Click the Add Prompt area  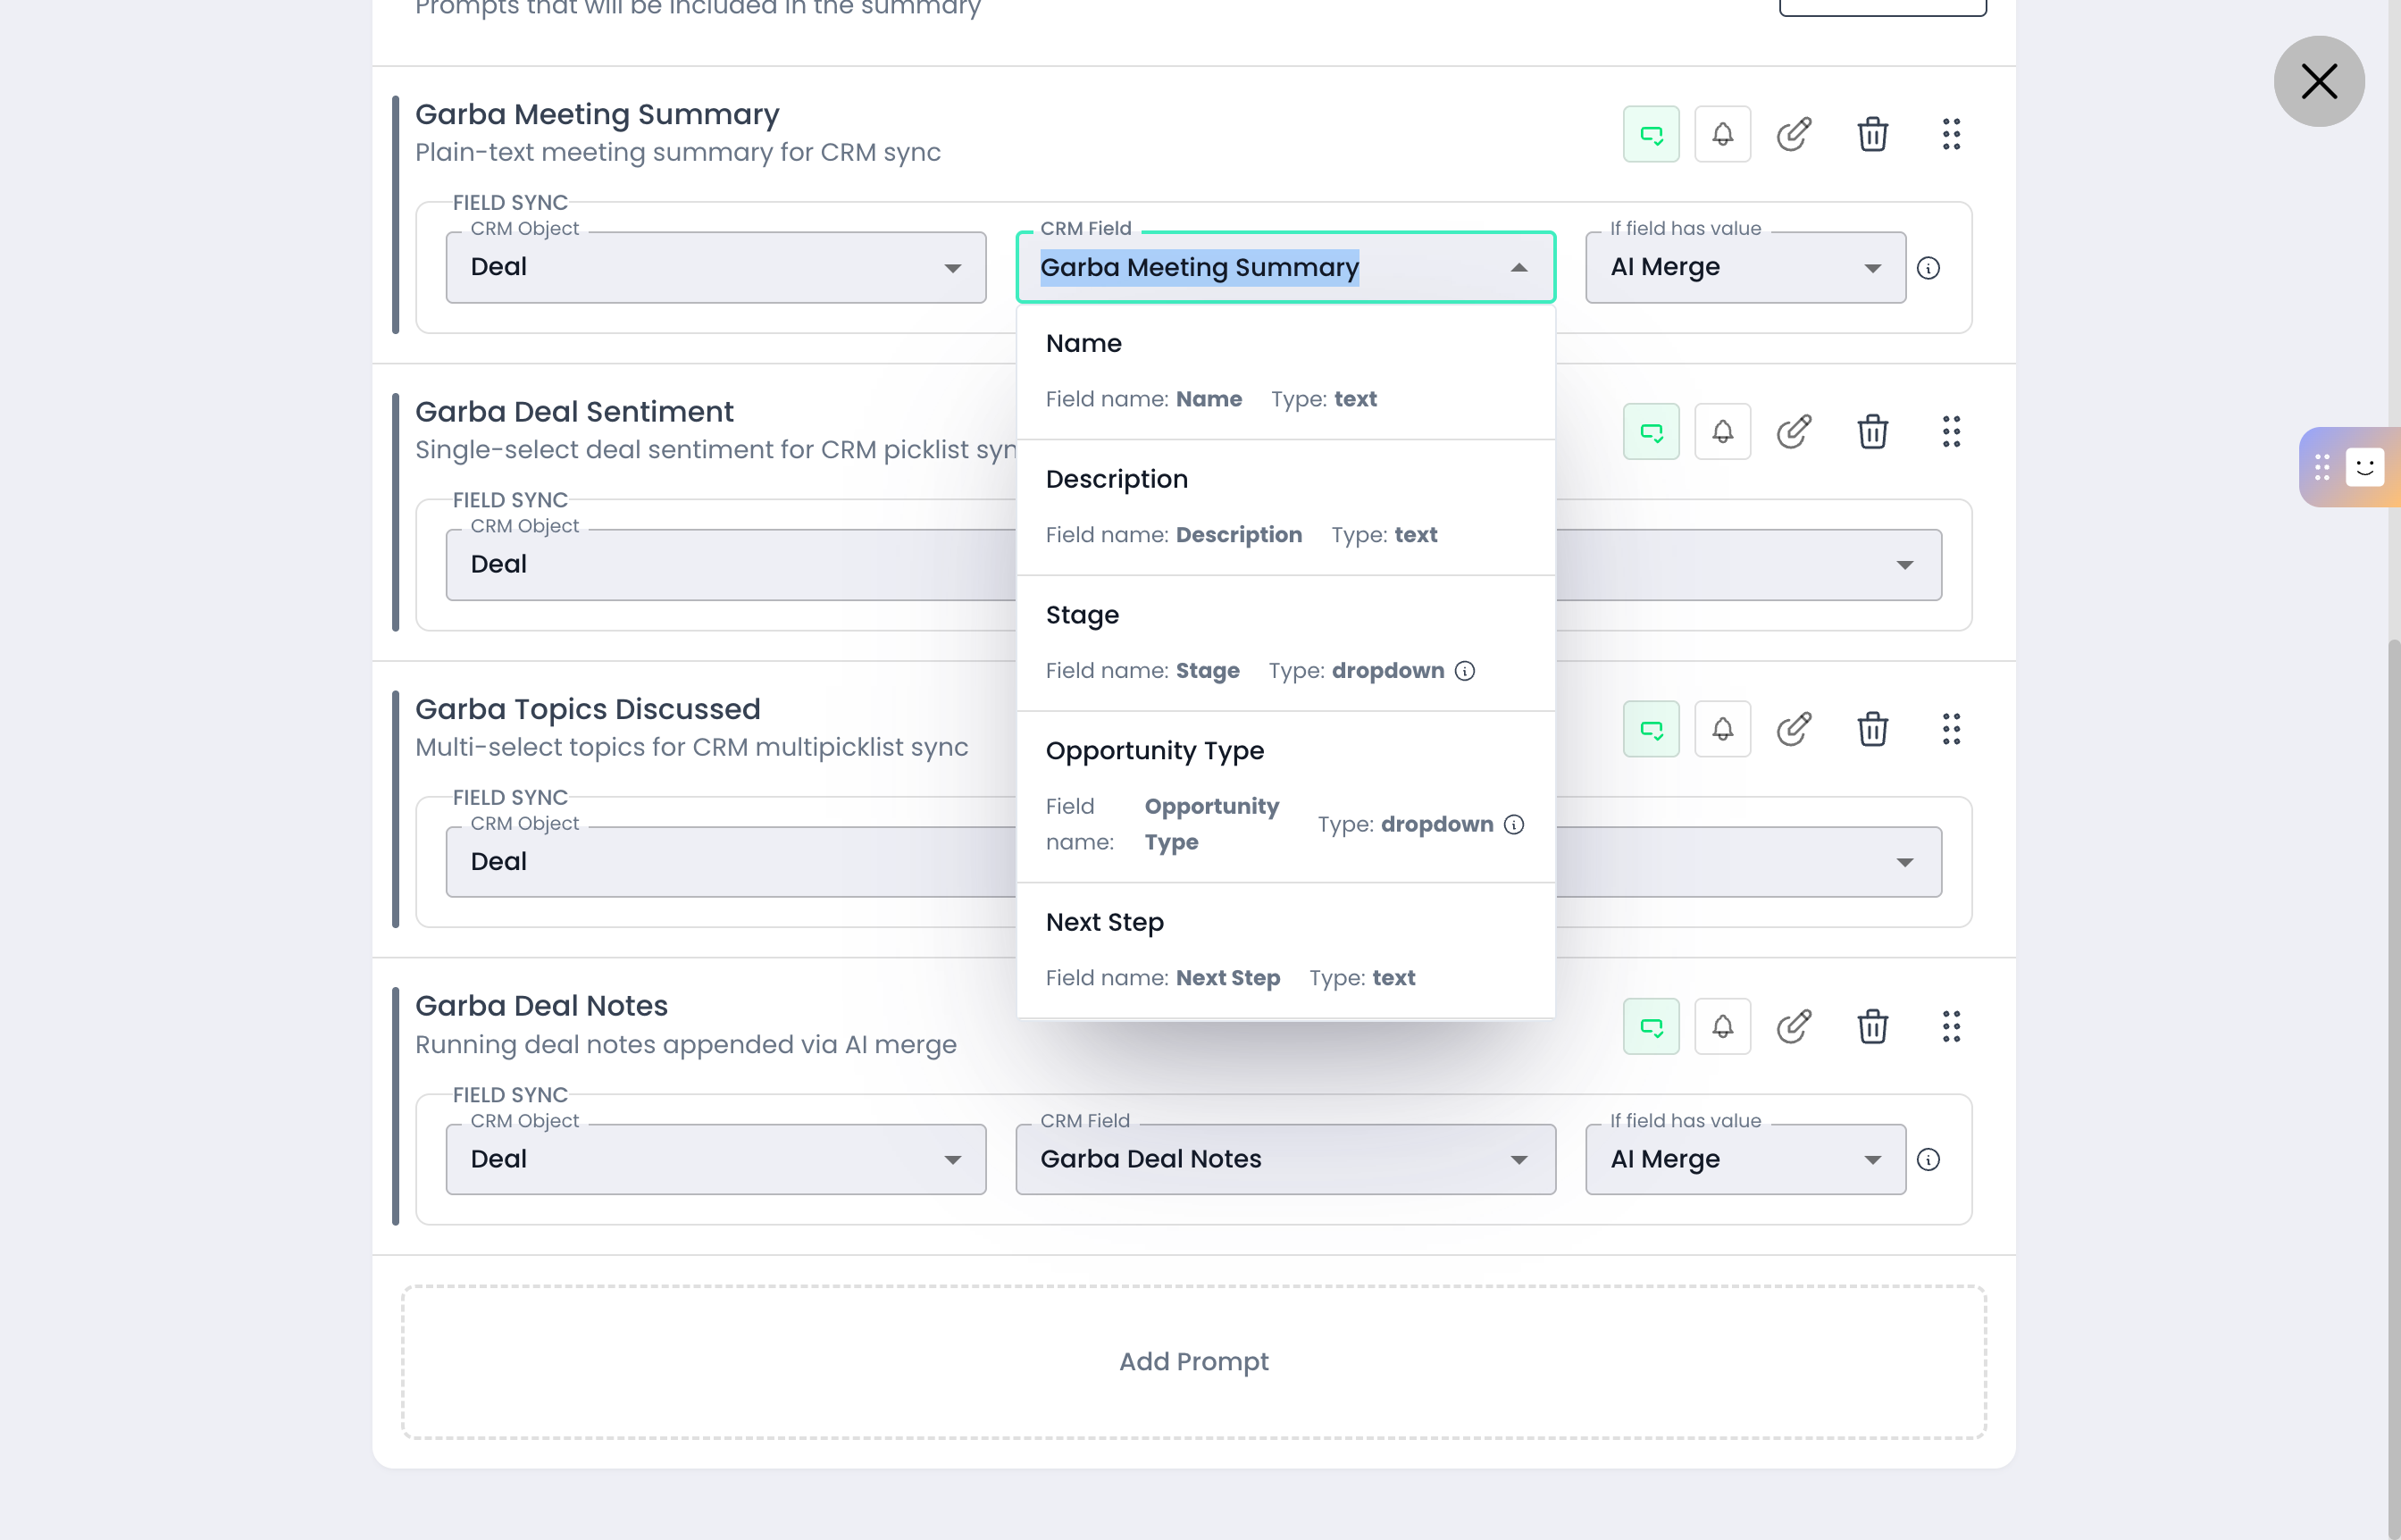1193,1362
